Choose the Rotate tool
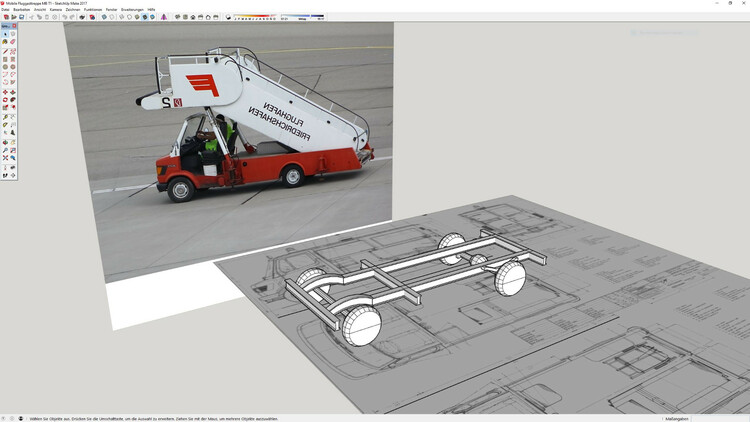 click(x=5, y=100)
